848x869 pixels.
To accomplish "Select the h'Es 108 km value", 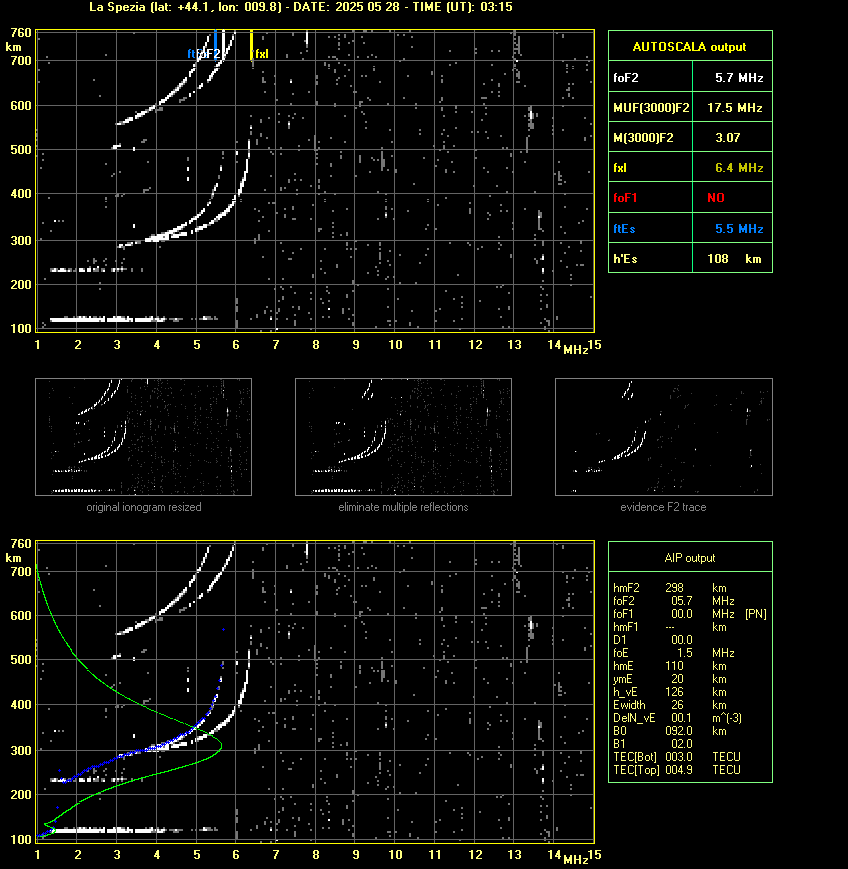I will pyautogui.click(x=734, y=259).
